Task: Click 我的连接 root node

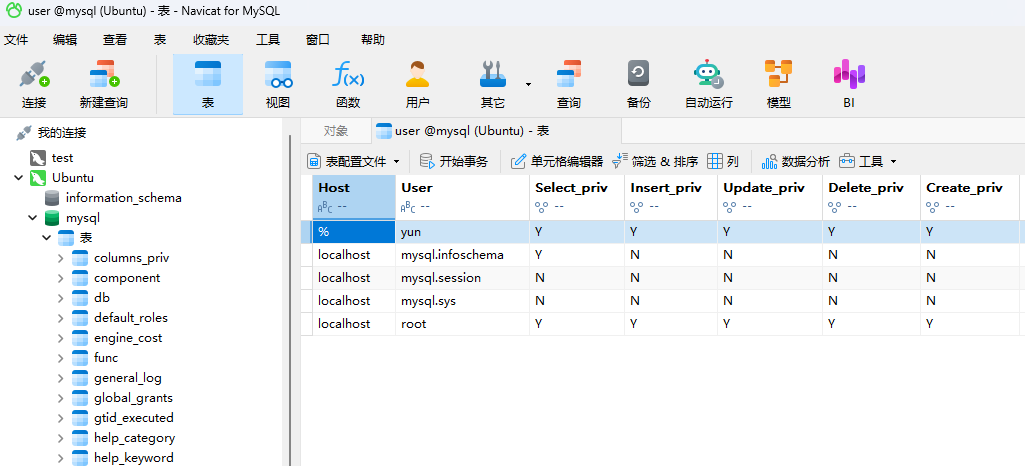Action: pos(61,133)
